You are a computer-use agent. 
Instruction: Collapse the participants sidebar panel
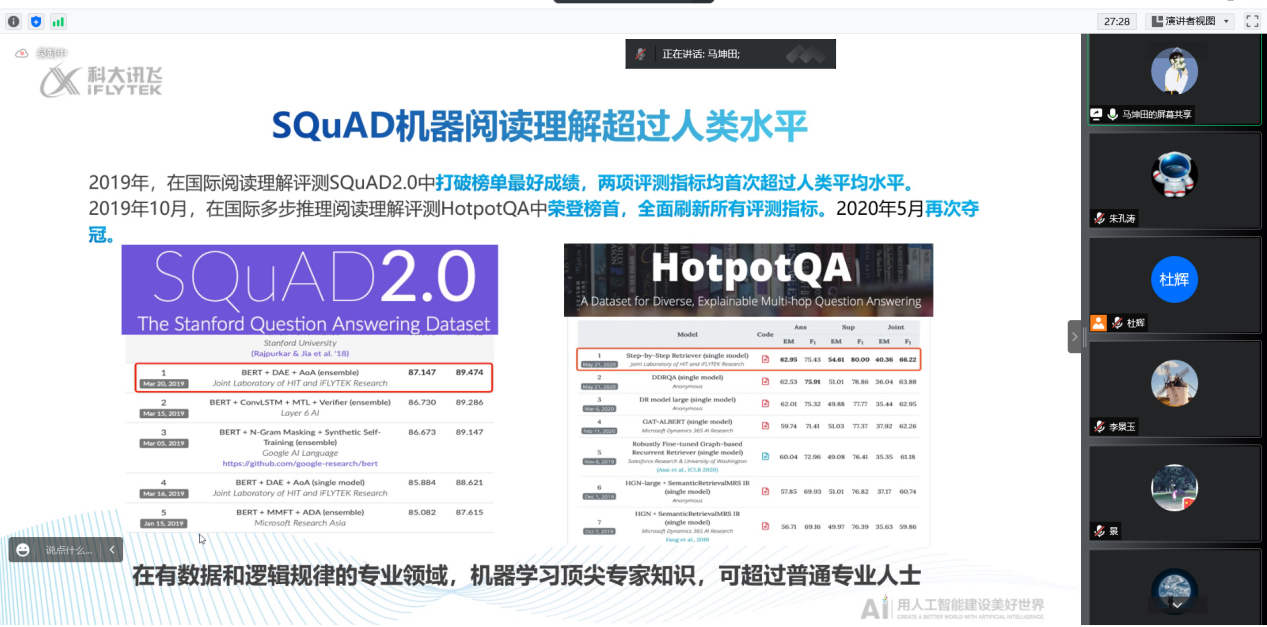(x=1074, y=337)
